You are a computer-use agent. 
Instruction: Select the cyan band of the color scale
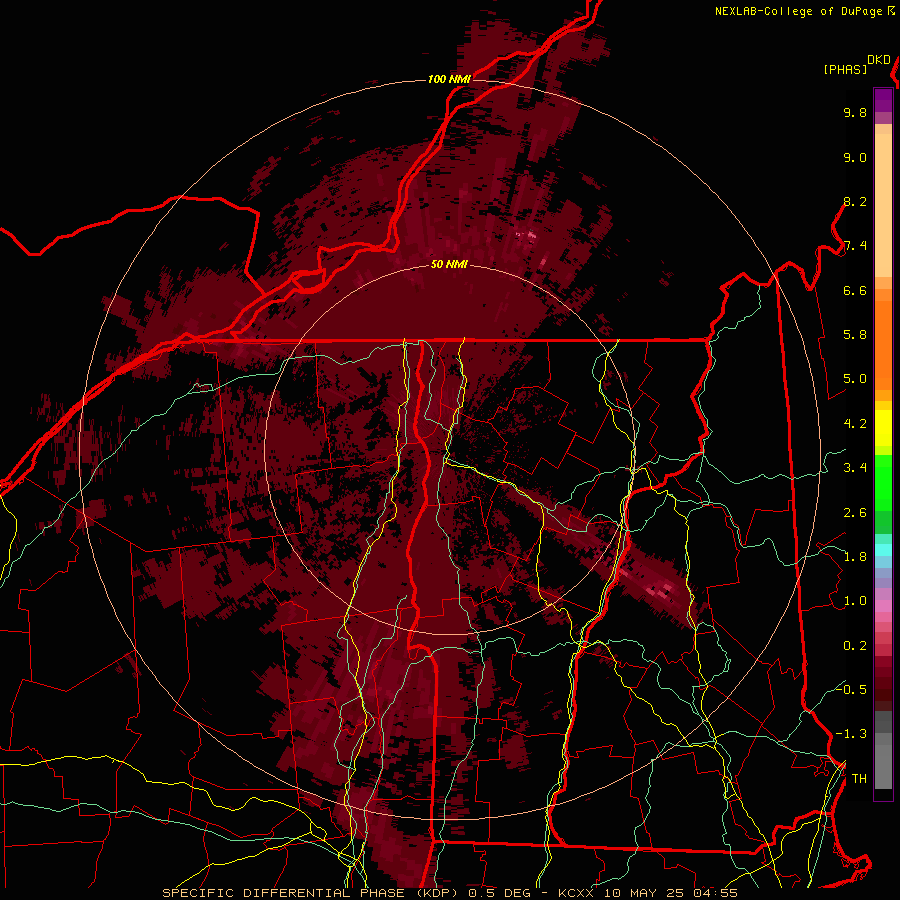tap(883, 549)
